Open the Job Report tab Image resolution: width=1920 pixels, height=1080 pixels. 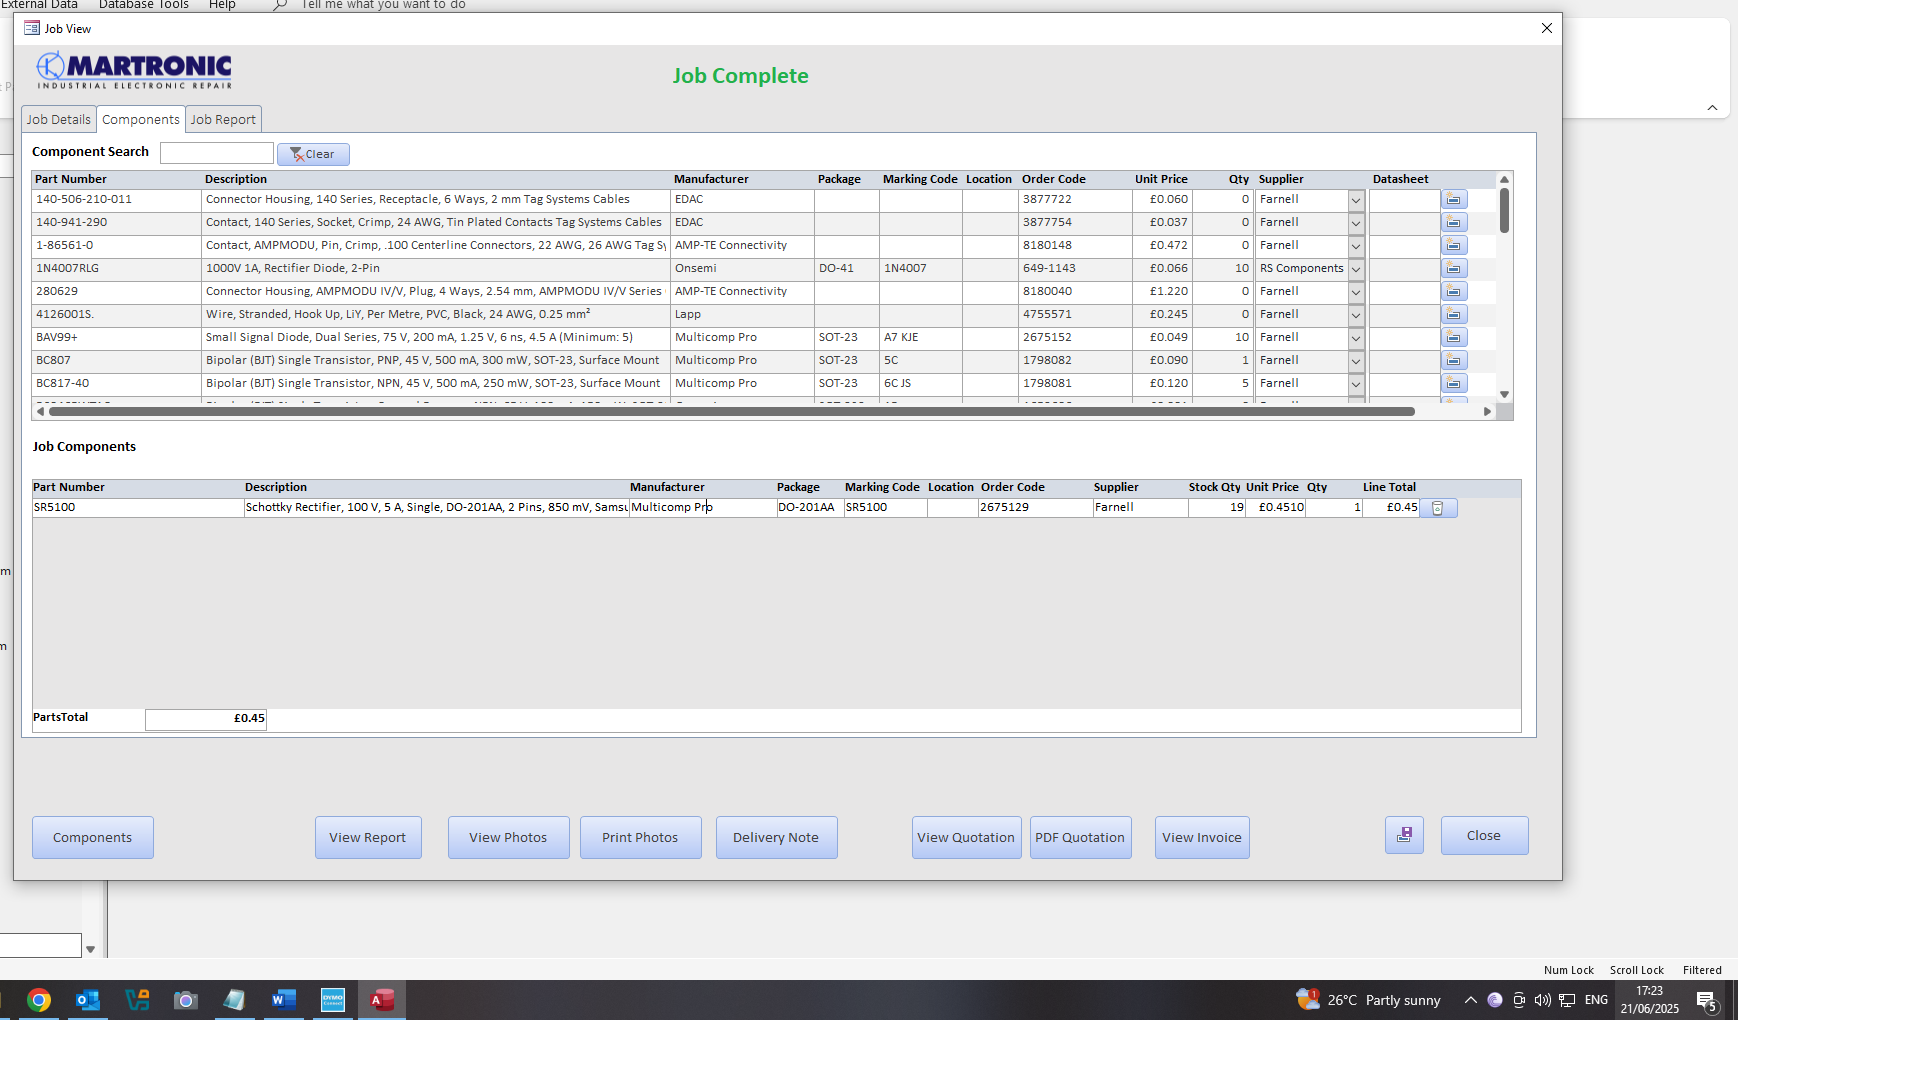(x=223, y=120)
